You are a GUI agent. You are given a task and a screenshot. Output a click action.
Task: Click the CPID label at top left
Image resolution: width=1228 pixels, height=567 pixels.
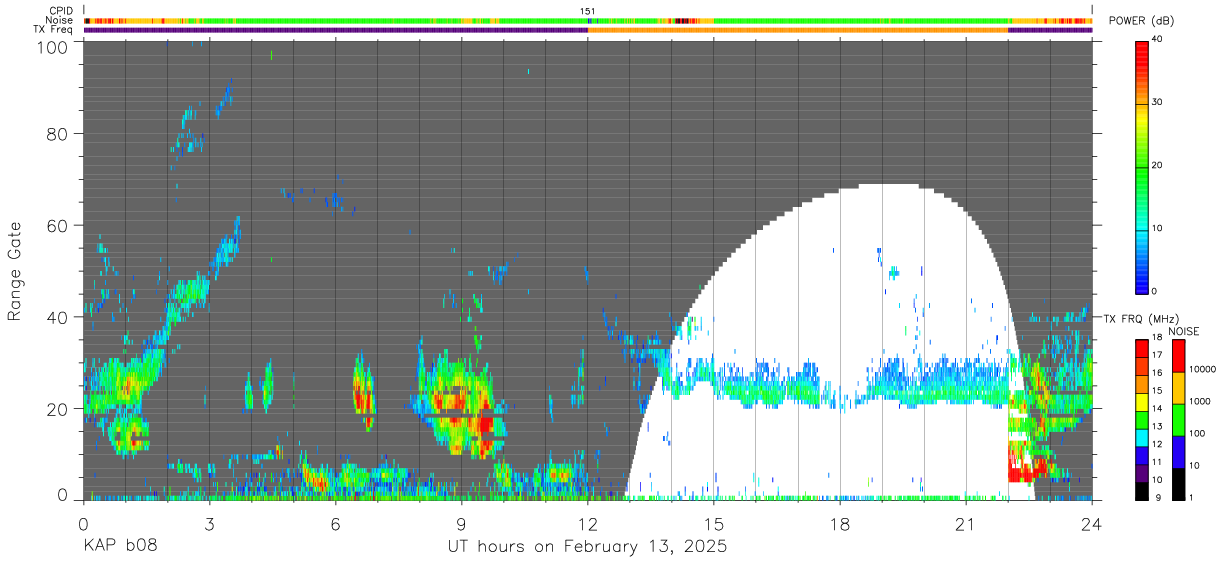click(60, 11)
